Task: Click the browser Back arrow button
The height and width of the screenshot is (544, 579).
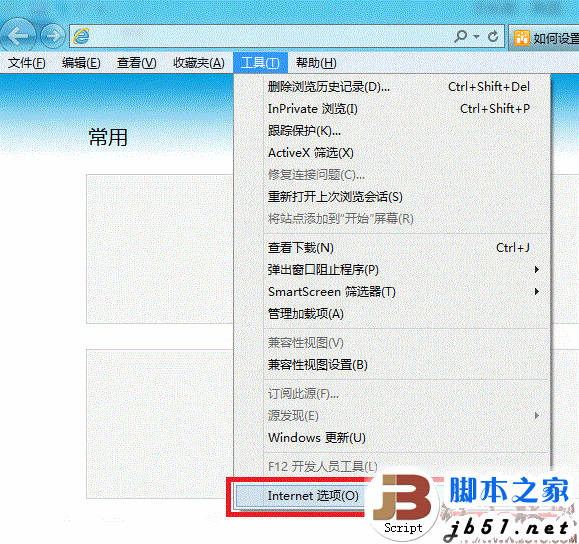Action: [x=17, y=36]
